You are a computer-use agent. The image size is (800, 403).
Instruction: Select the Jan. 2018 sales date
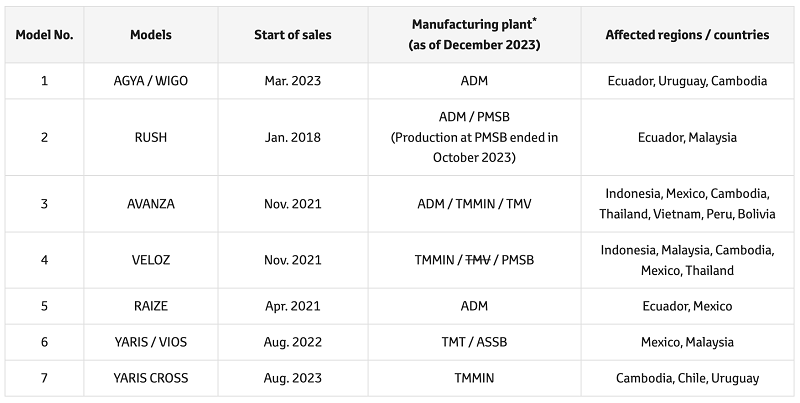[x=293, y=137]
